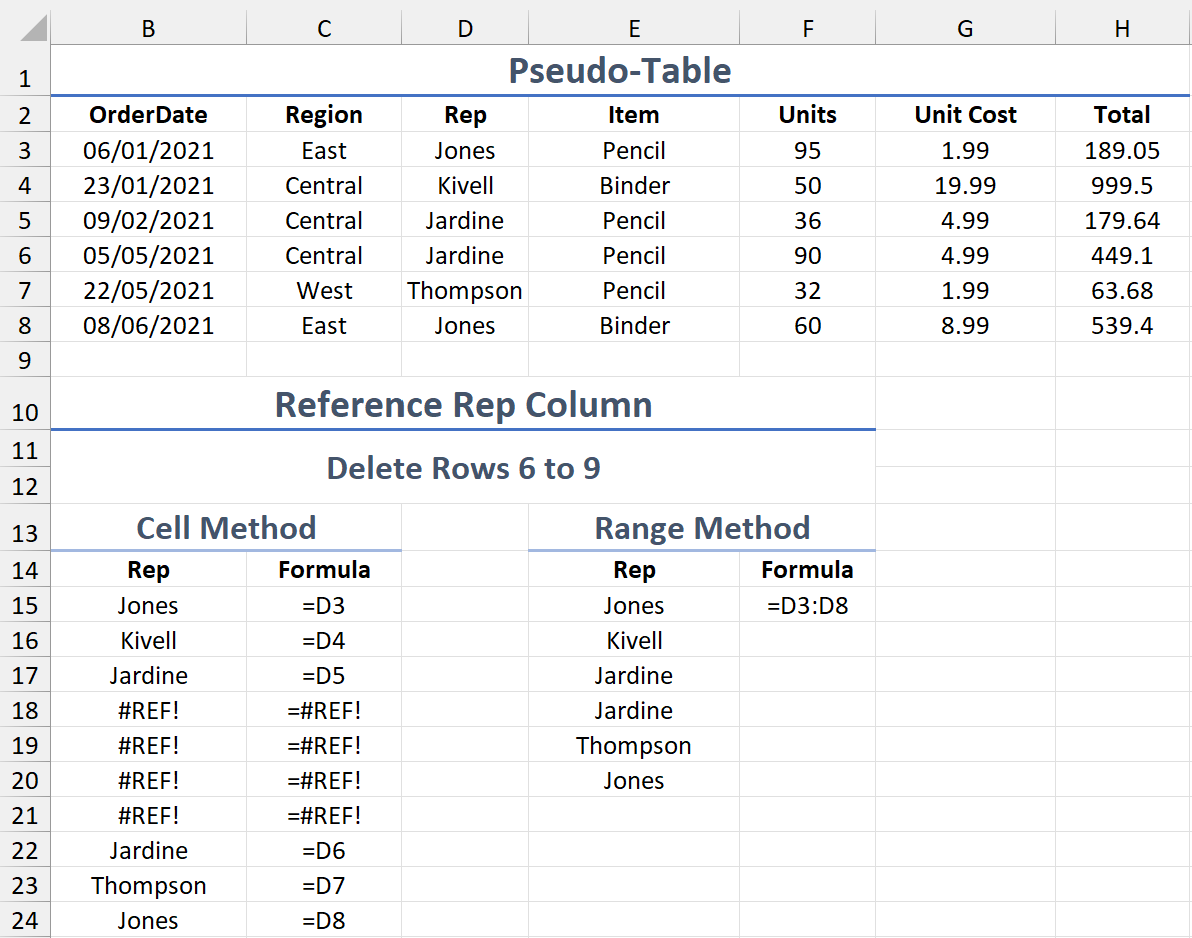Screen dimensions: 1192x938
Task: Click the Delete Rows 6 to 9 text
Action: pyautogui.click(x=463, y=468)
